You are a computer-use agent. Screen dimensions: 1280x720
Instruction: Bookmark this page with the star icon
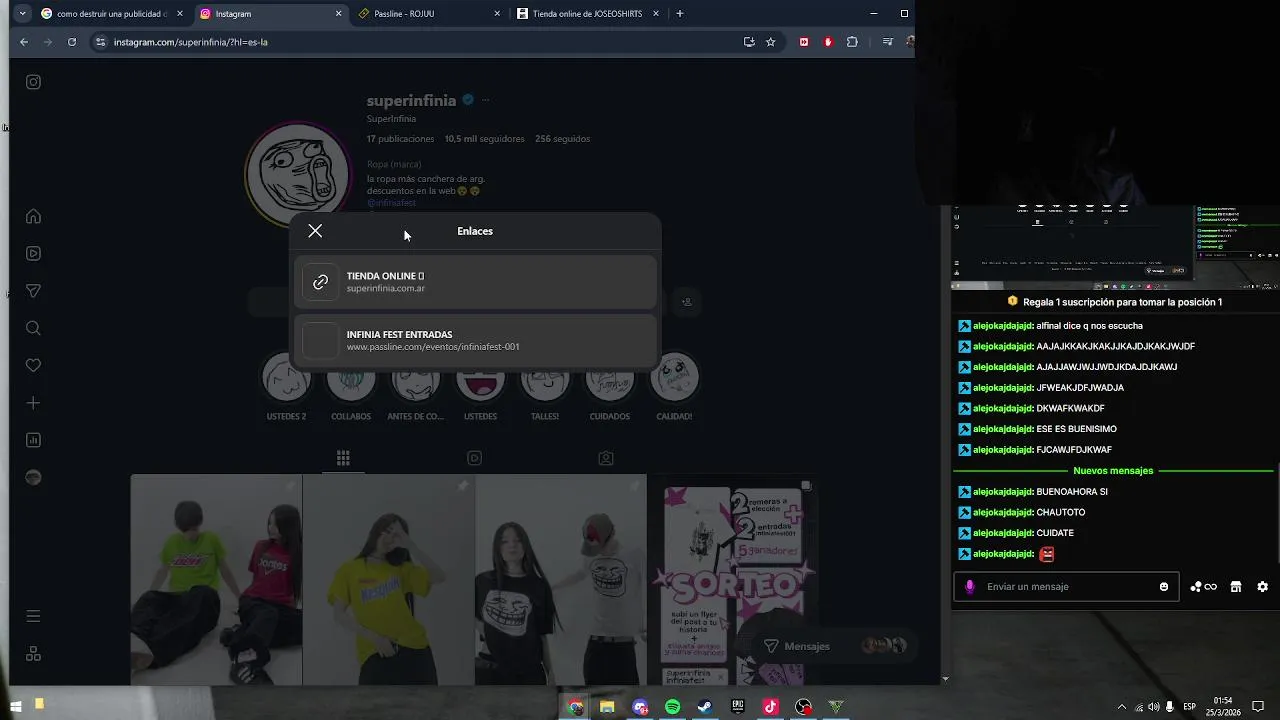tap(771, 42)
